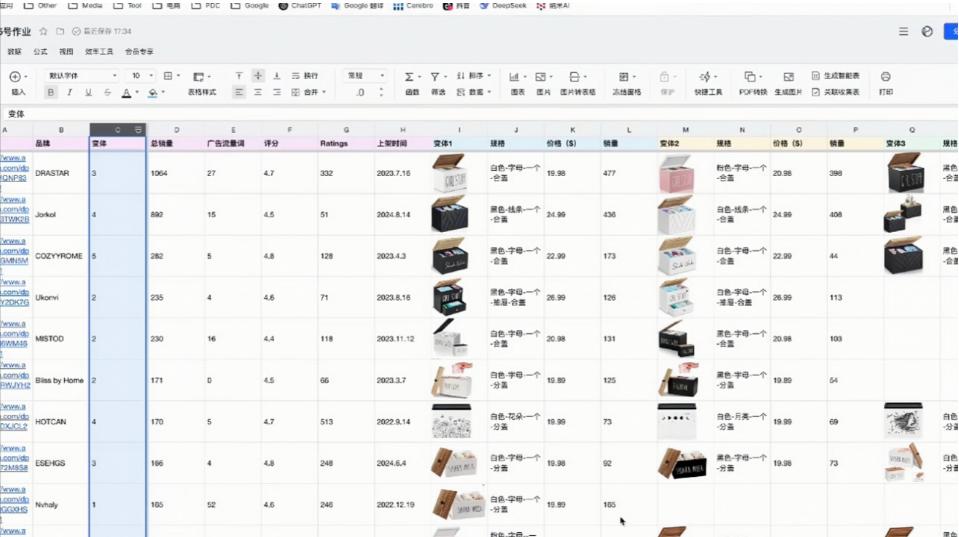Viewport: 959px width, 537px height.
Task: Select the 上架时间 header cell
Action: point(402,143)
